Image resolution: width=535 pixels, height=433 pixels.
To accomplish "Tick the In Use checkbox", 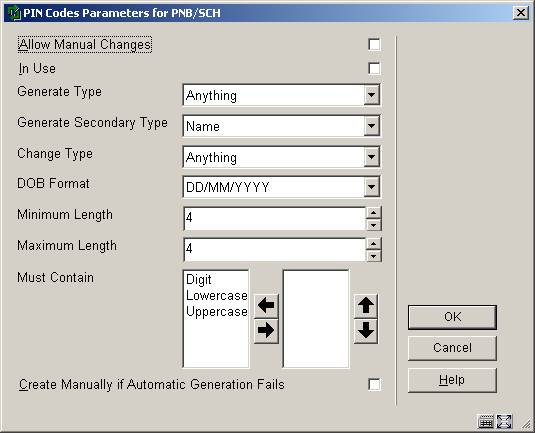I will [x=374, y=68].
